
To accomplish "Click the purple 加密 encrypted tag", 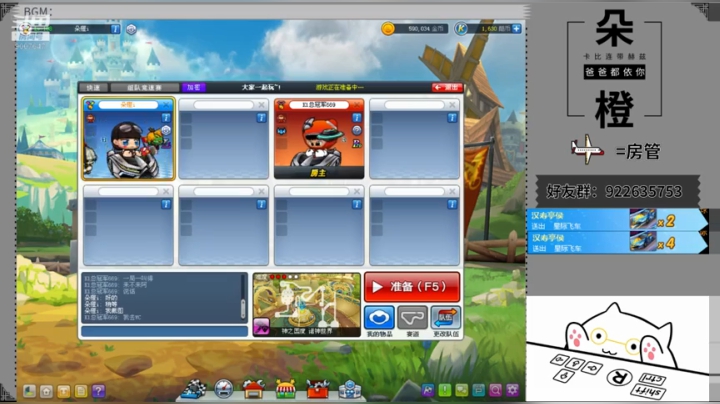I will coord(194,87).
